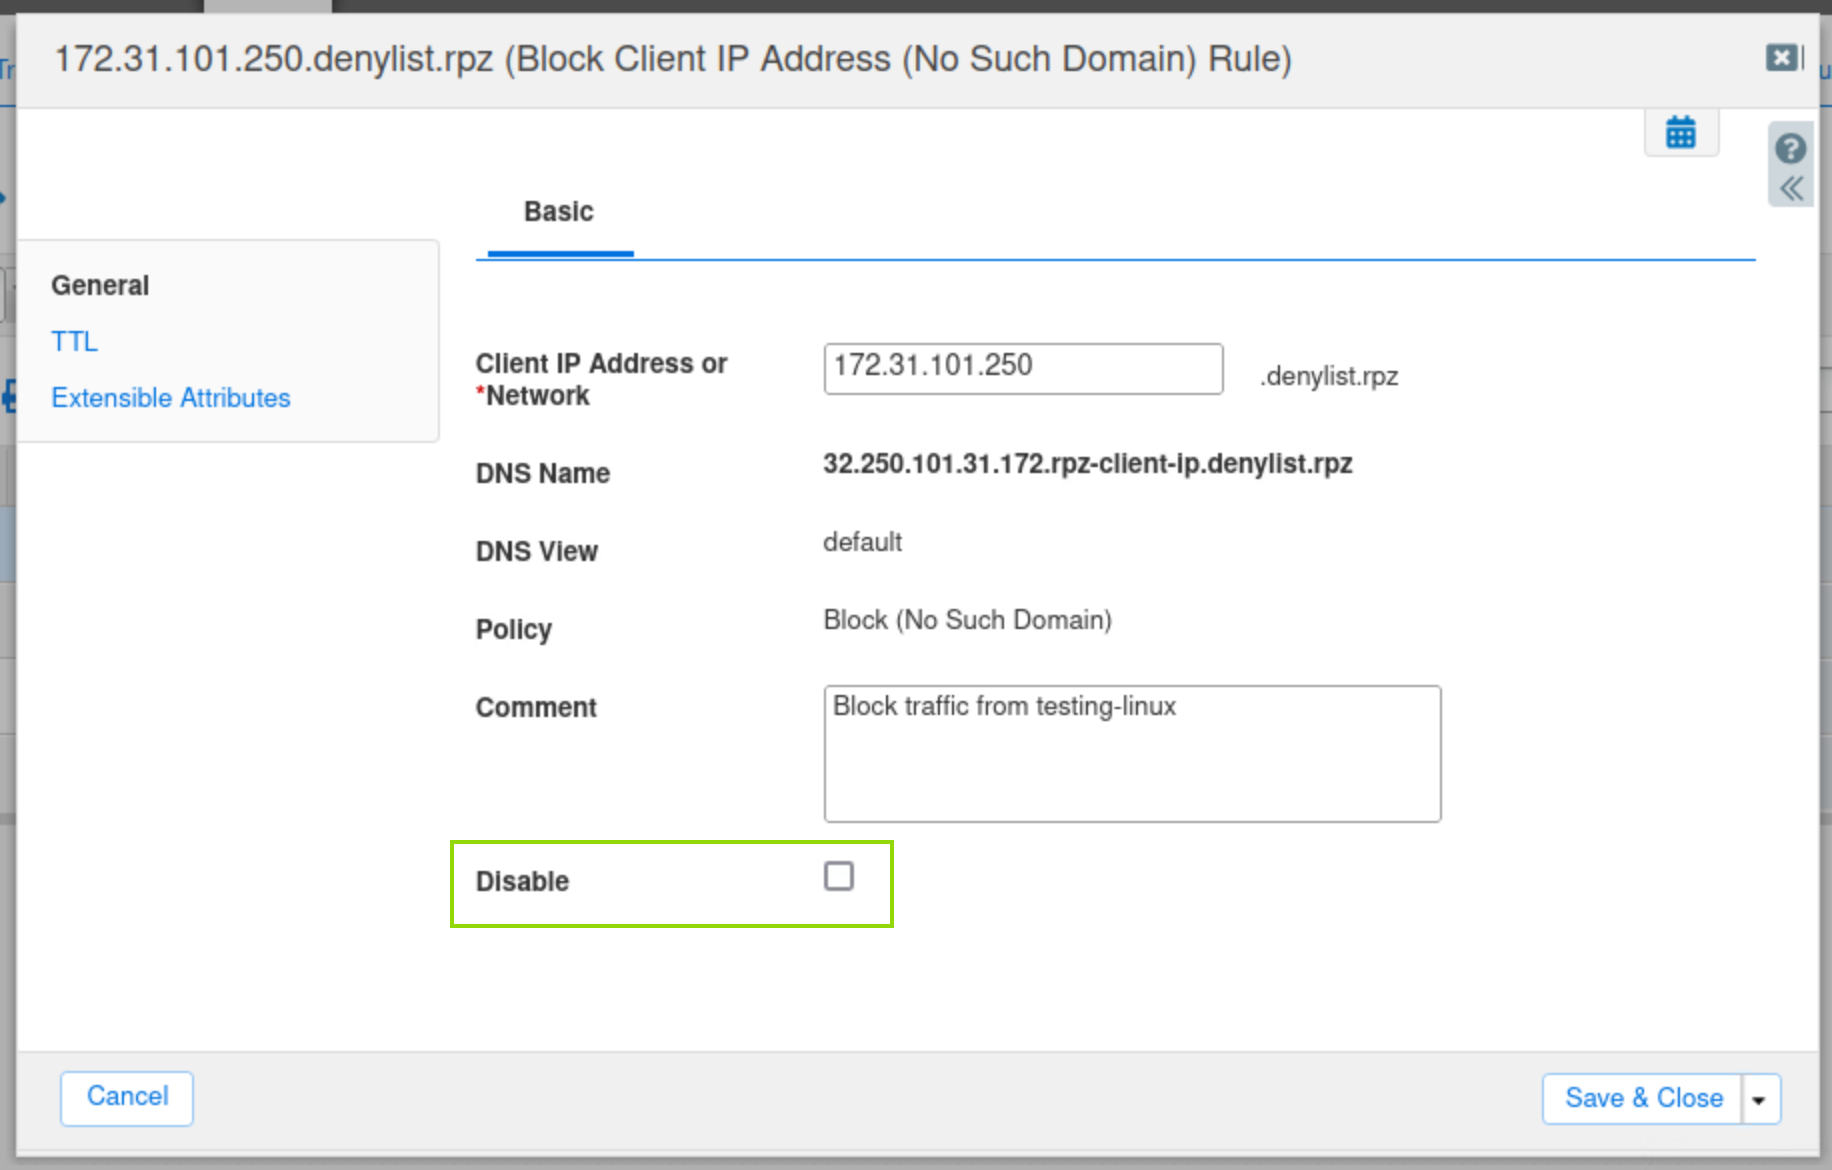
Task: Click the Disable label text
Action: click(x=522, y=881)
